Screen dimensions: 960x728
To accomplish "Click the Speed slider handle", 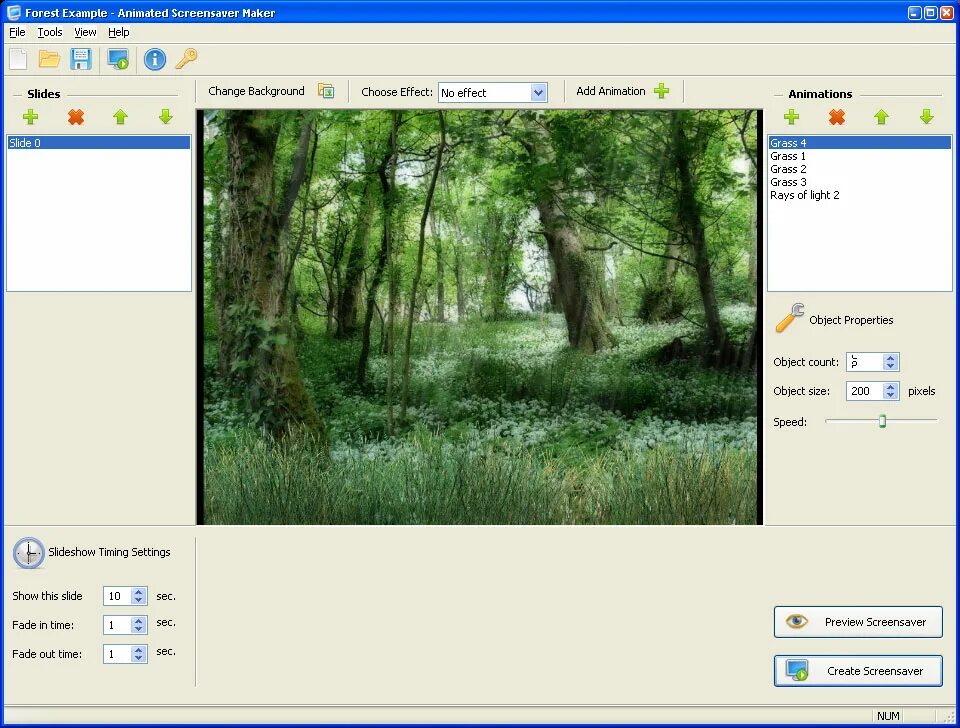I will tap(881, 421).
